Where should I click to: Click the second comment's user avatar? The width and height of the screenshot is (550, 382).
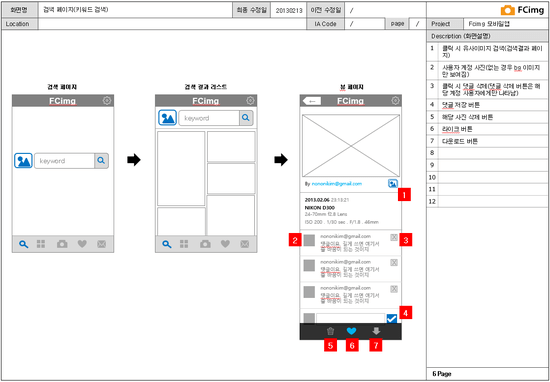click(309, 266)
